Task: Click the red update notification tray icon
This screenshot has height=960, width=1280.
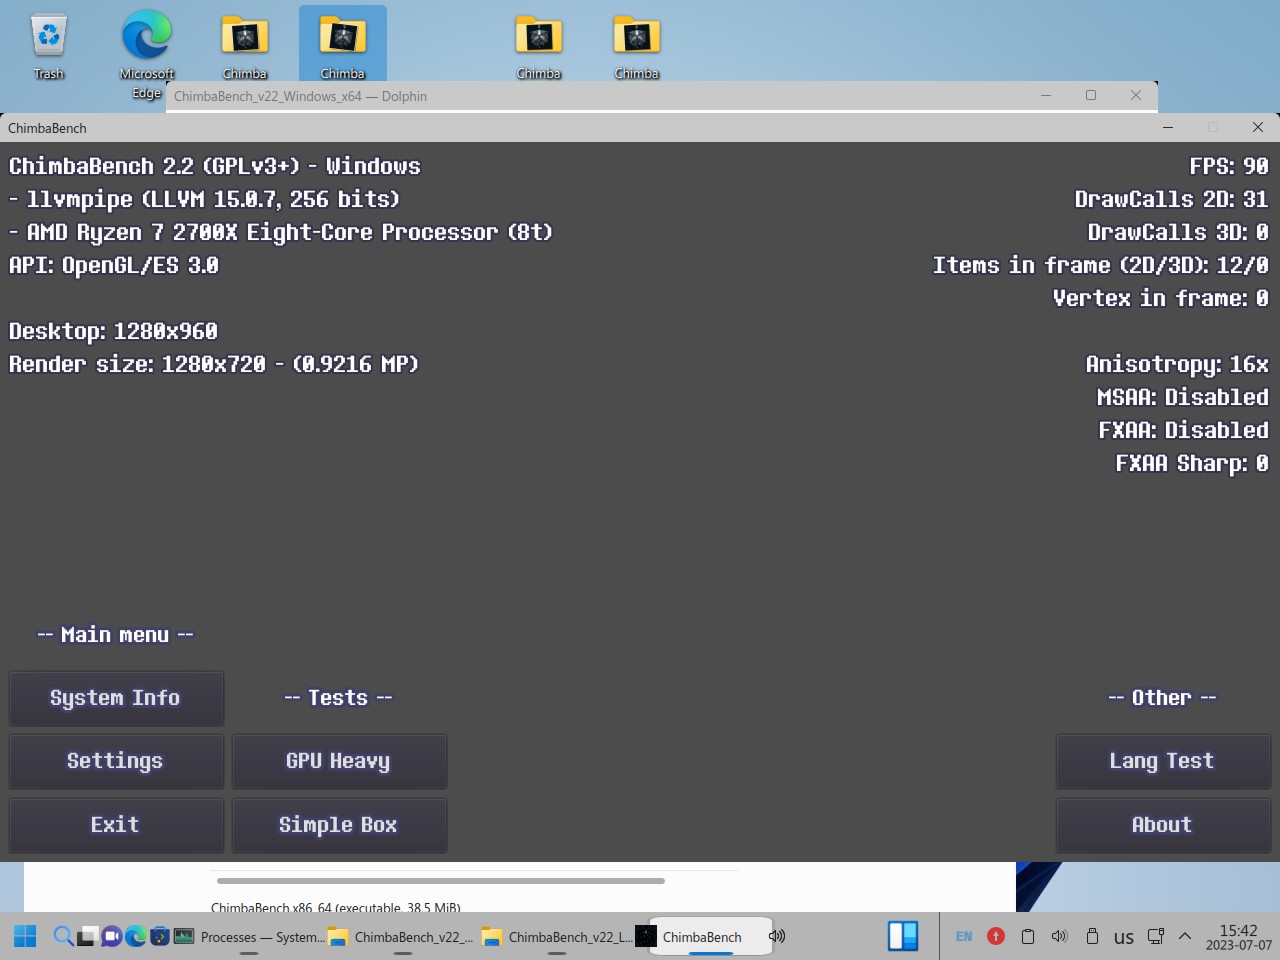Action: [996, 936]
